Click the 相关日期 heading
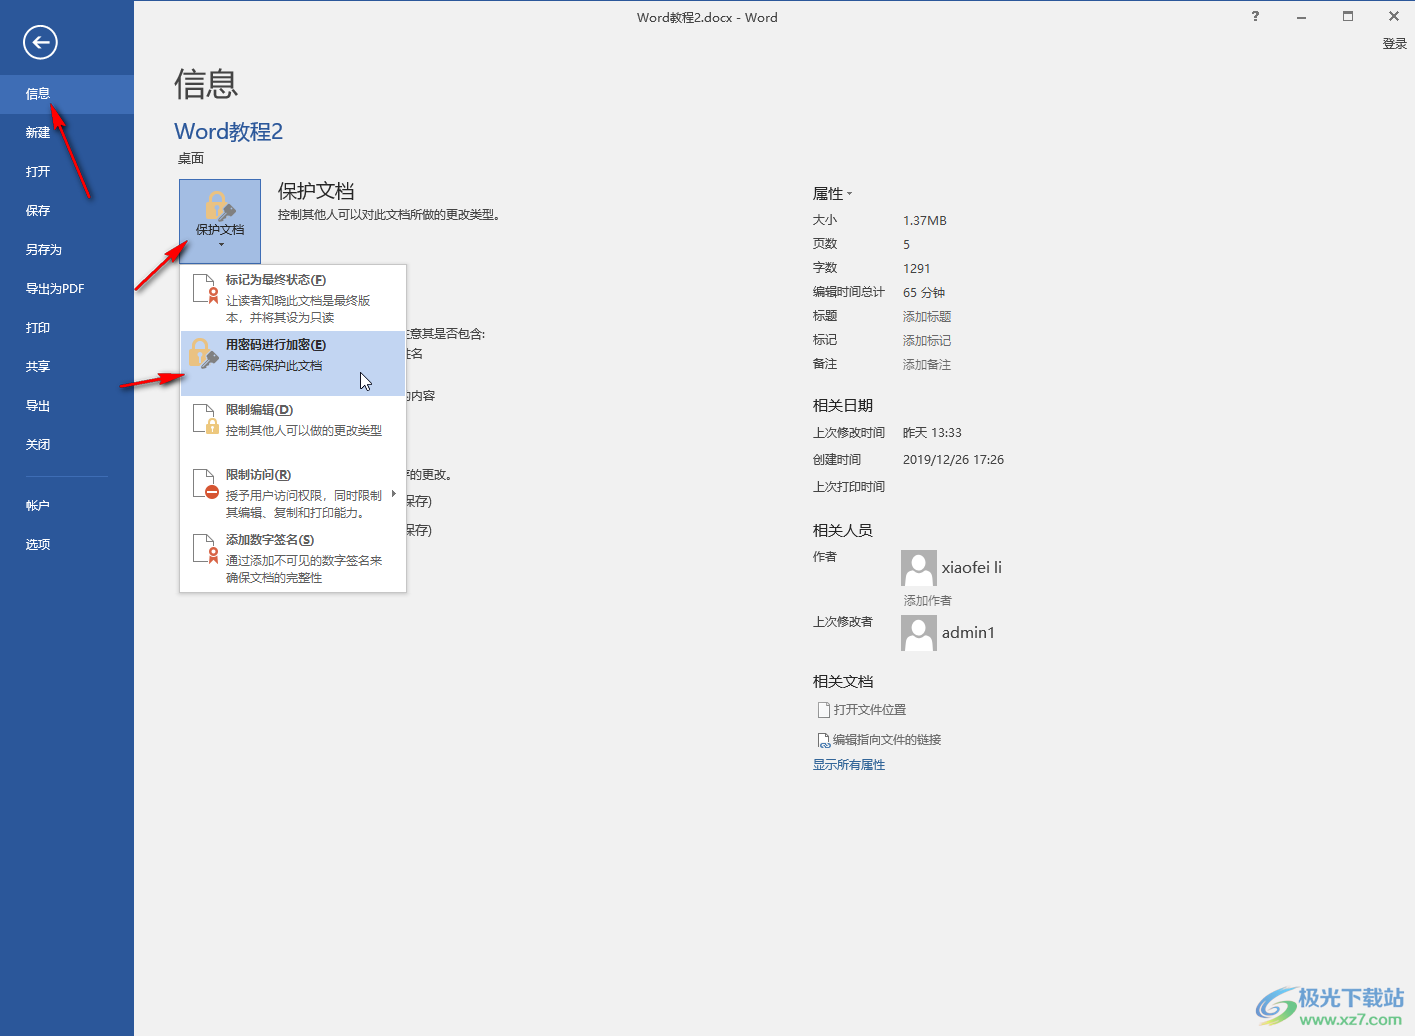The image size is (1415, 1036). point(843,406)
